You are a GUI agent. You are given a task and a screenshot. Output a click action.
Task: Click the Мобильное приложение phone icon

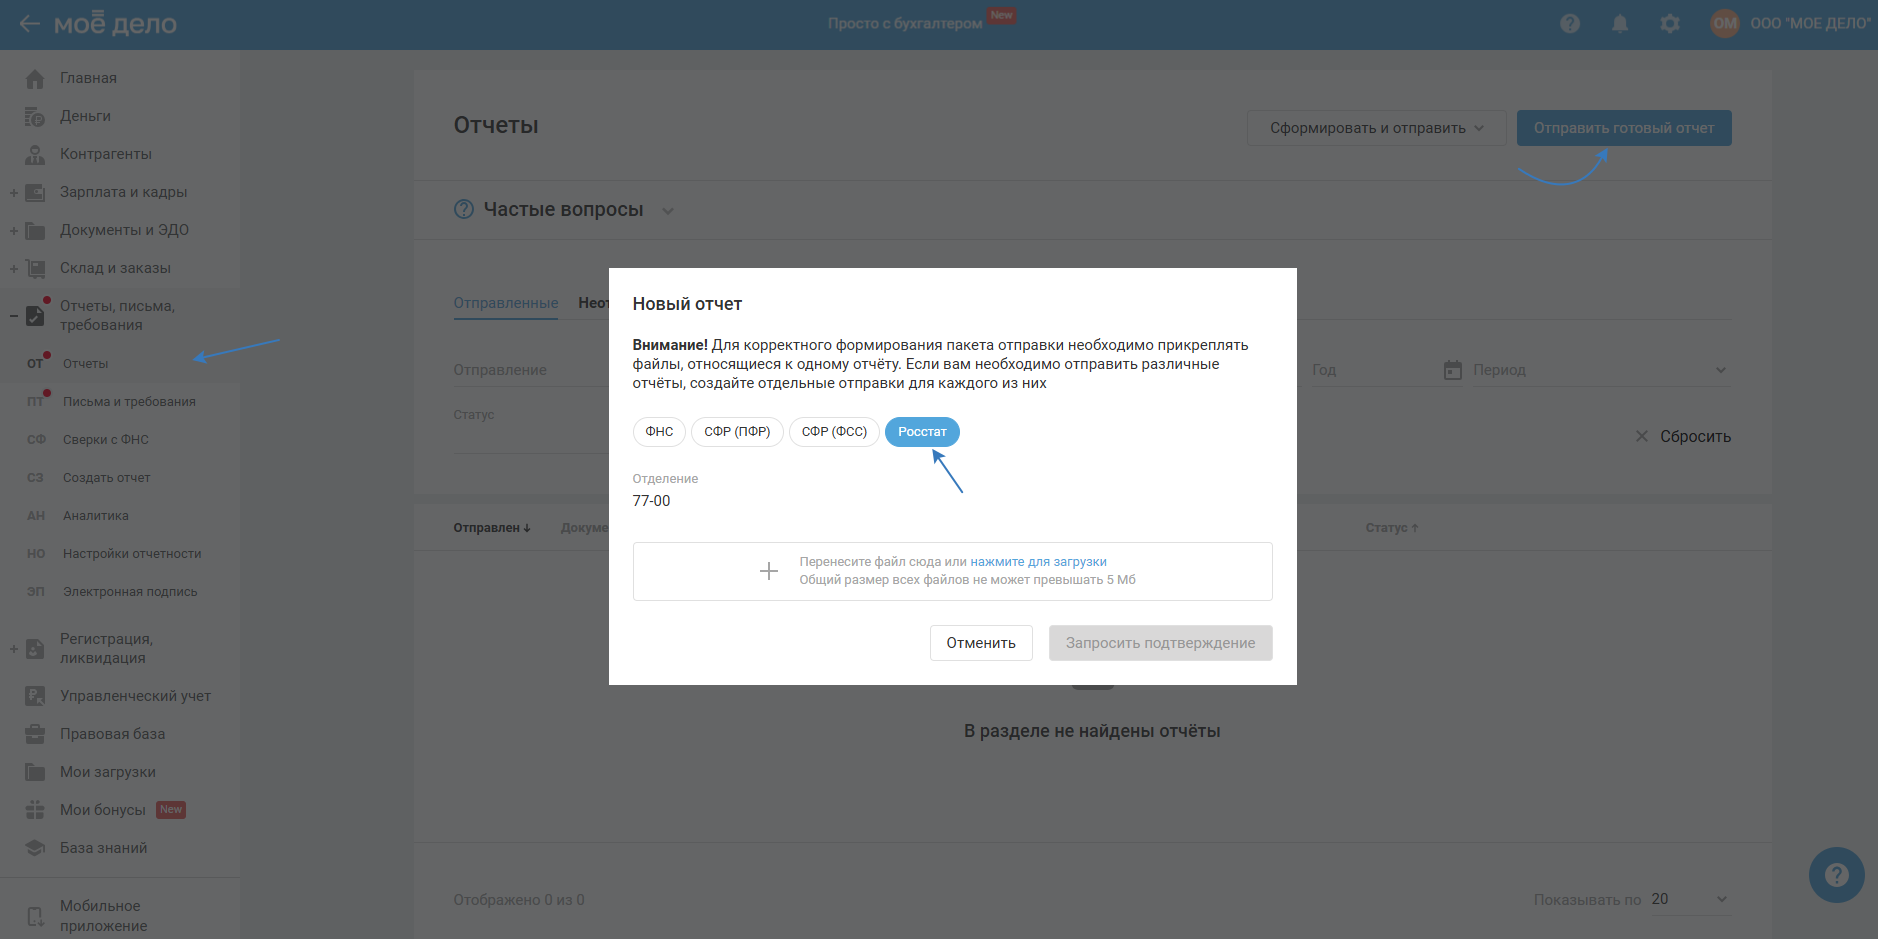click(x=35, y=916)
